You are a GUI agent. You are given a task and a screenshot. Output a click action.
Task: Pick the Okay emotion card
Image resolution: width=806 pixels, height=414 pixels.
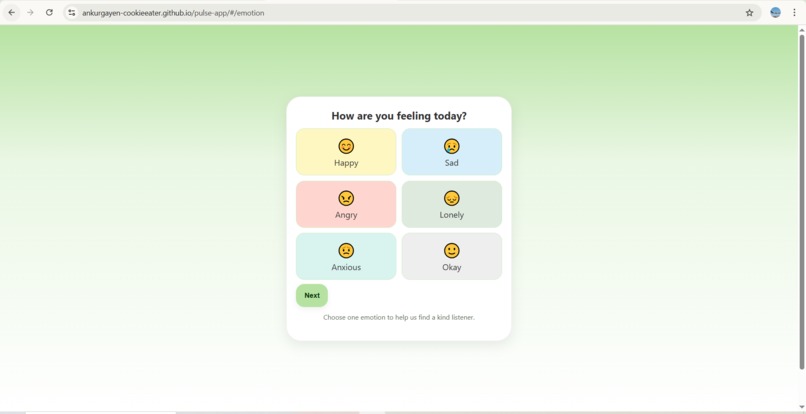point(451,256)
